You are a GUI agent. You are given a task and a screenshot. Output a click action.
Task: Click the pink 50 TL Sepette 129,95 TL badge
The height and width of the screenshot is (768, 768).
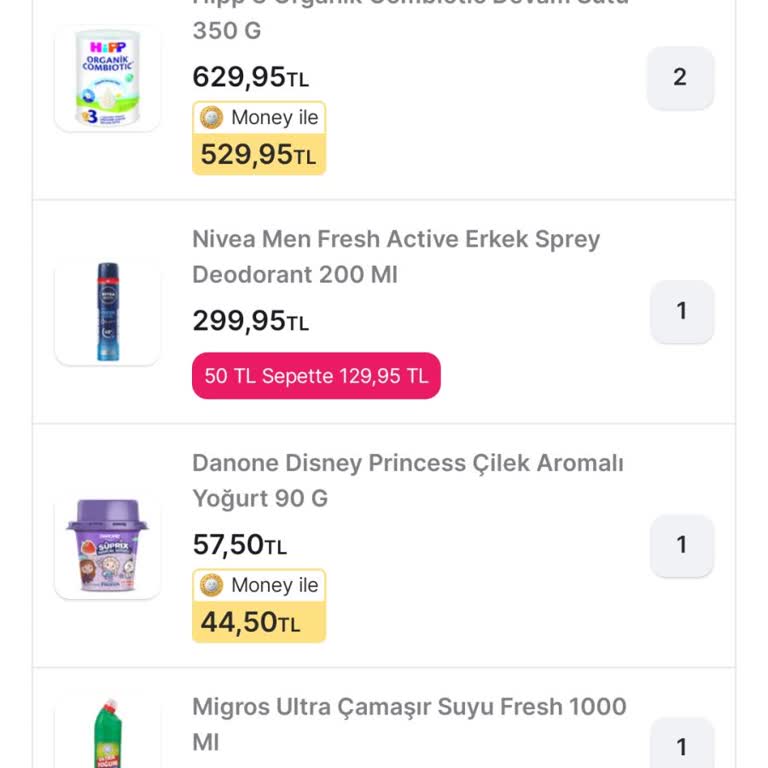click(x=316, y=376)
